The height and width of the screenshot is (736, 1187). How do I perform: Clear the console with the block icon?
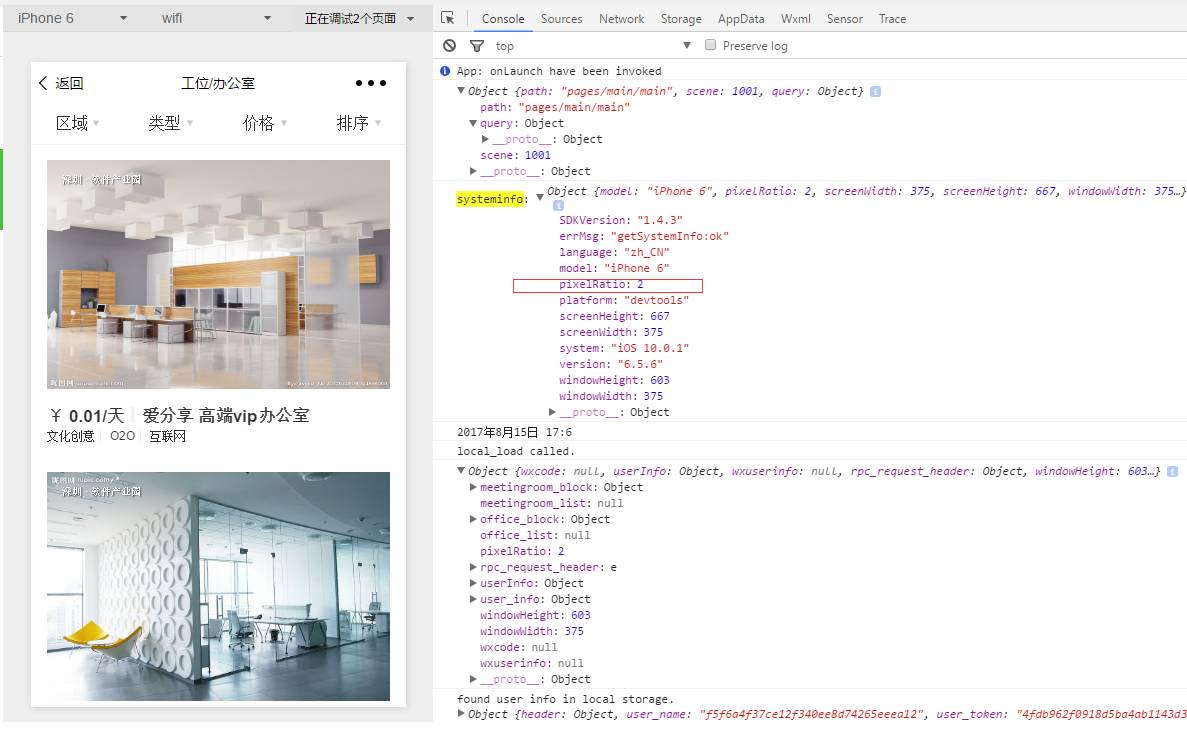click(x=450, y=45)
